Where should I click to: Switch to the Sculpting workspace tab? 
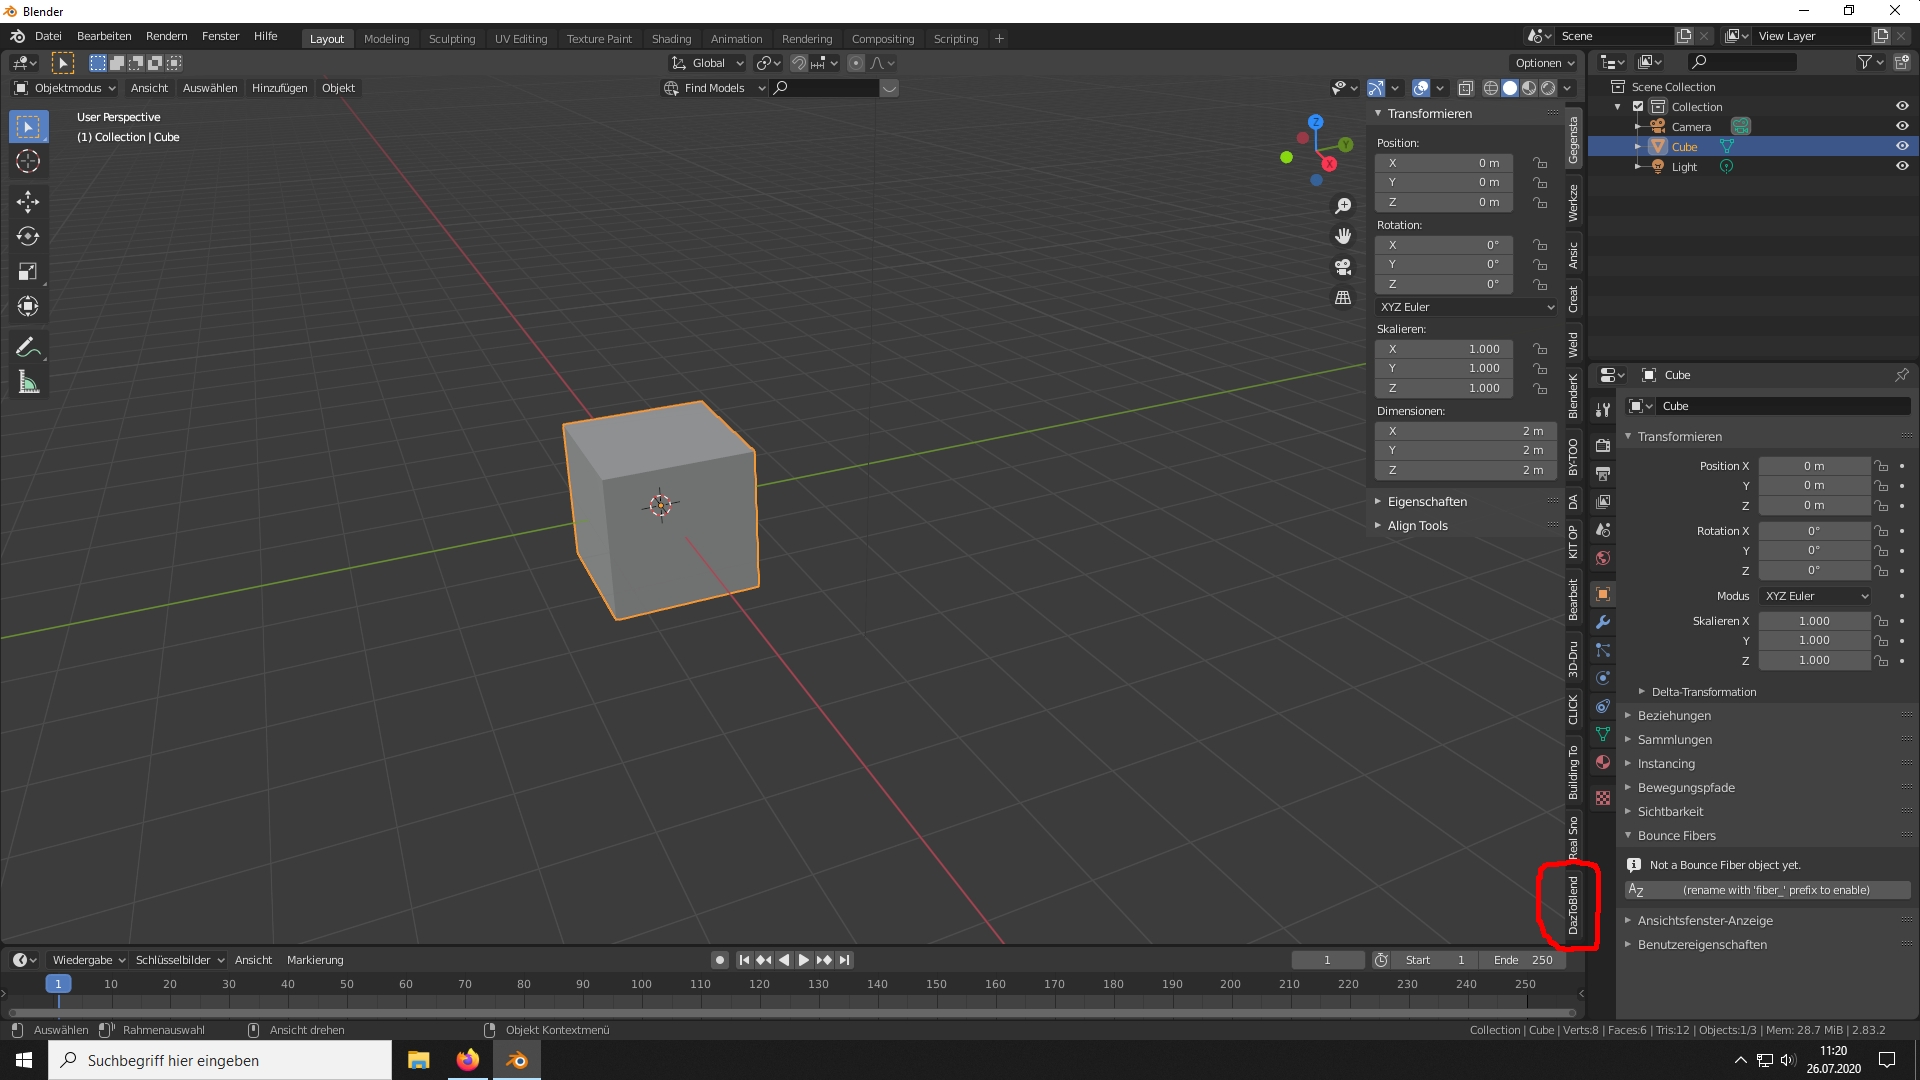pyautogui.click(x=451, y=39)
